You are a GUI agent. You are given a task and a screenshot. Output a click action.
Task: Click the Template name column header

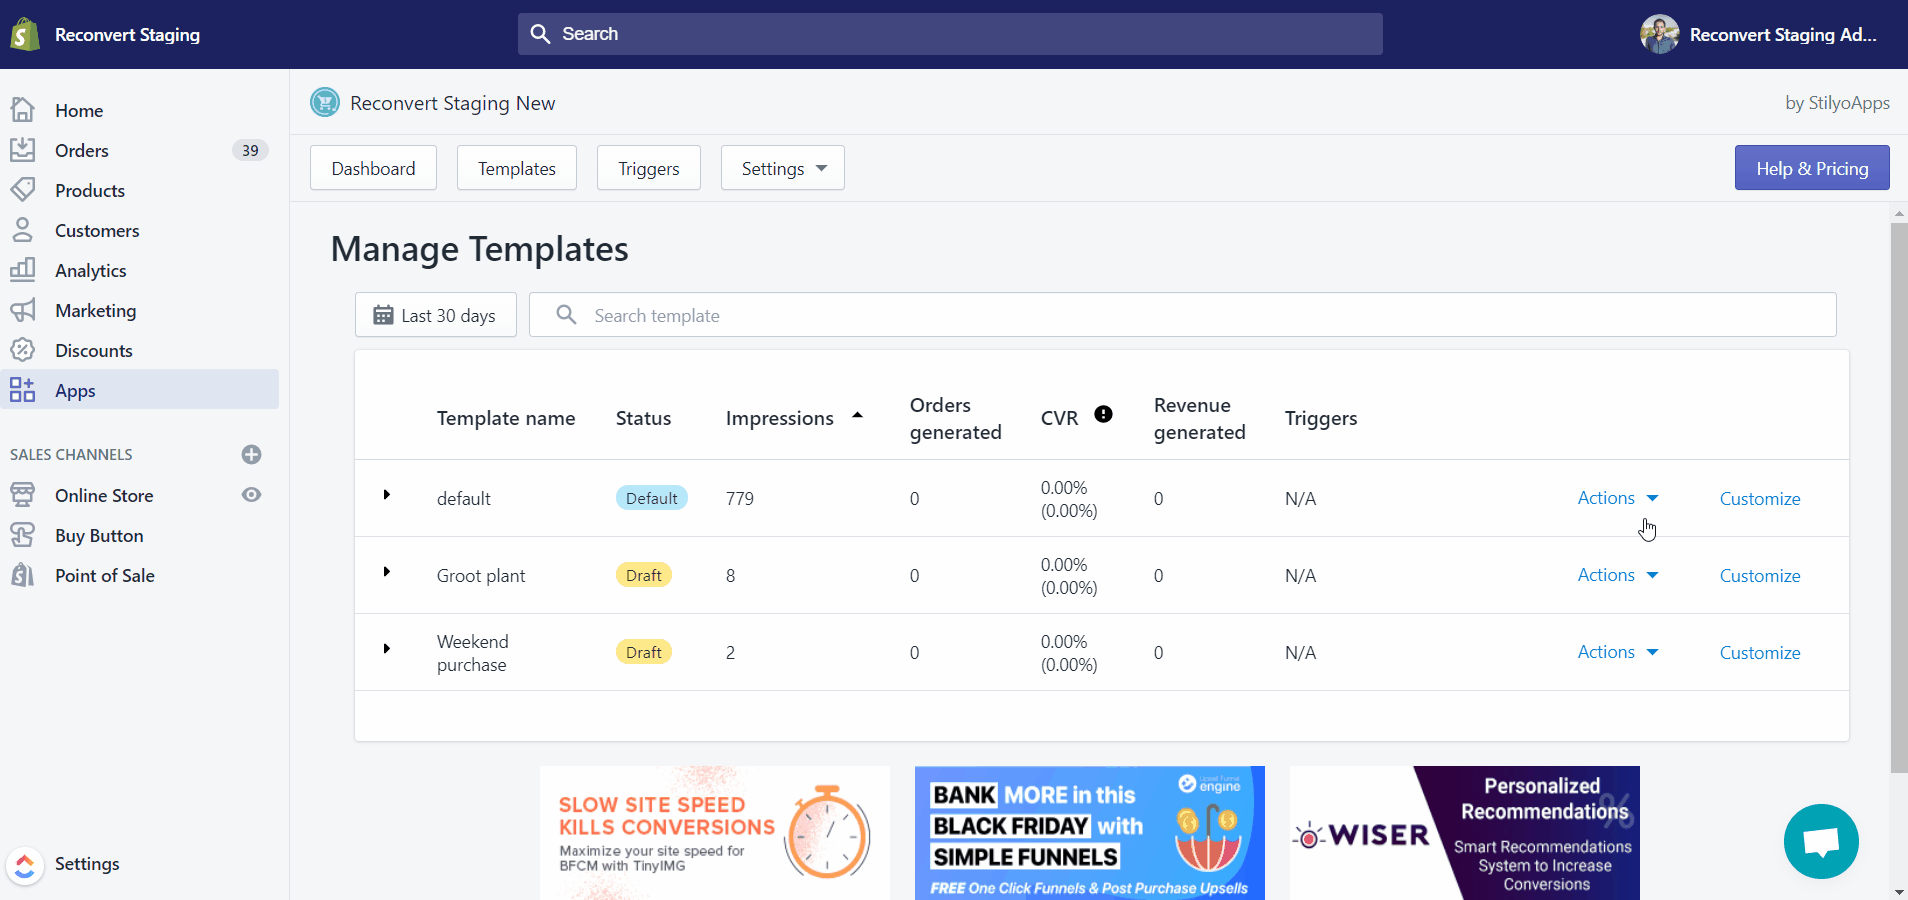click(506, 418)
